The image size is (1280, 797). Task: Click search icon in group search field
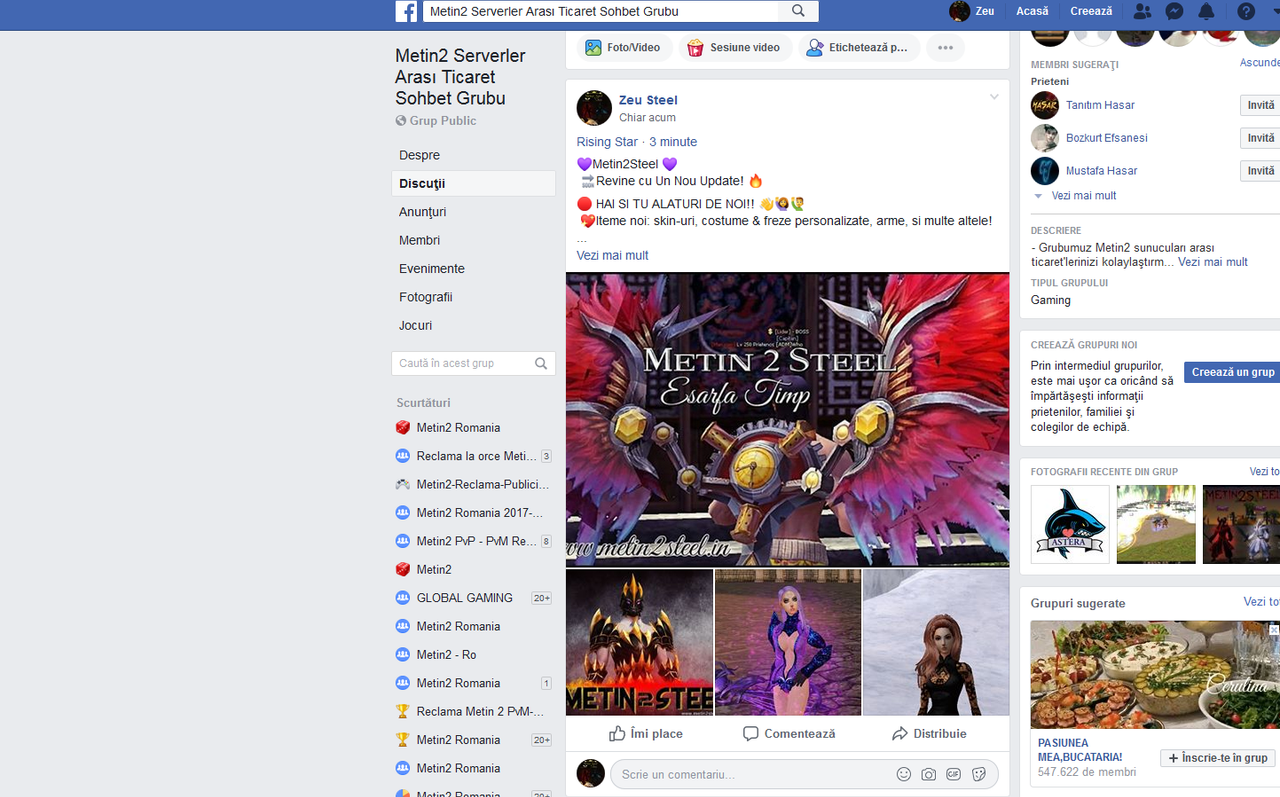[541, 363]
